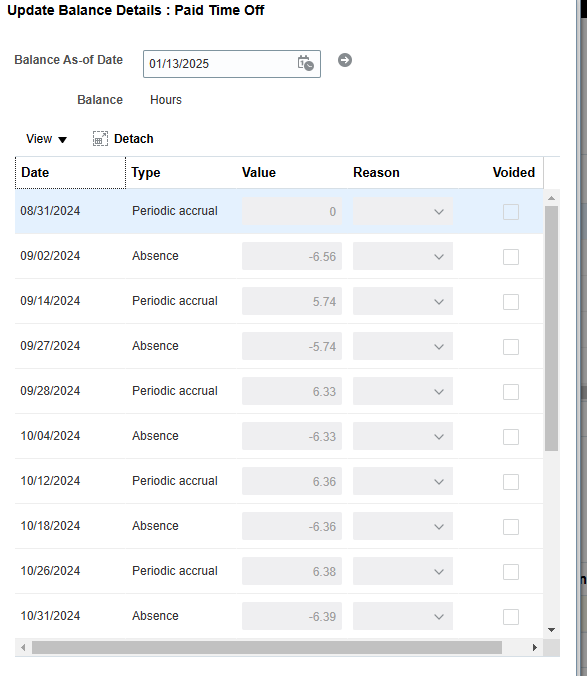Open Reason dropdown for 10/31/2024 row
The width and height of the screenshot is (587, 676).
pyautogui.click(x=403, y=616)
